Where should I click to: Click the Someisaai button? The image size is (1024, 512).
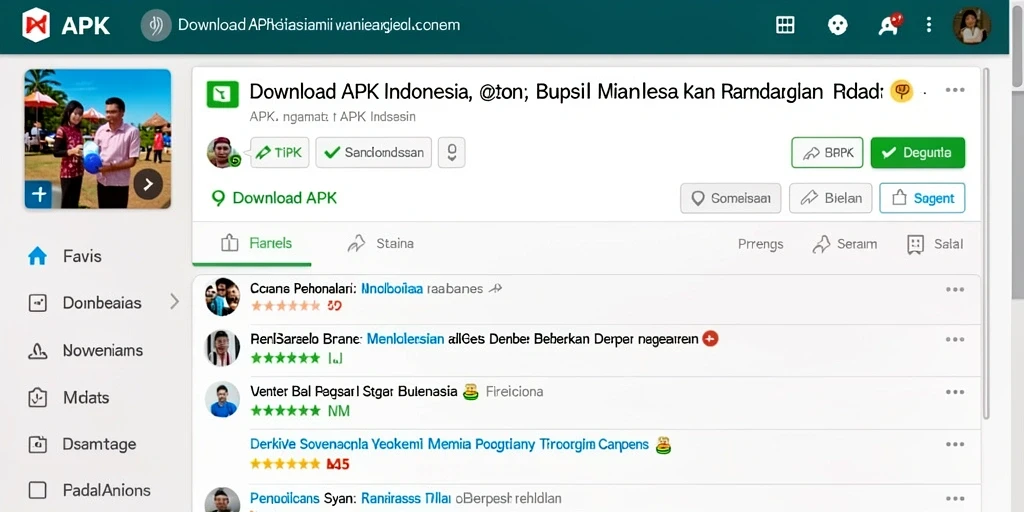731,198
